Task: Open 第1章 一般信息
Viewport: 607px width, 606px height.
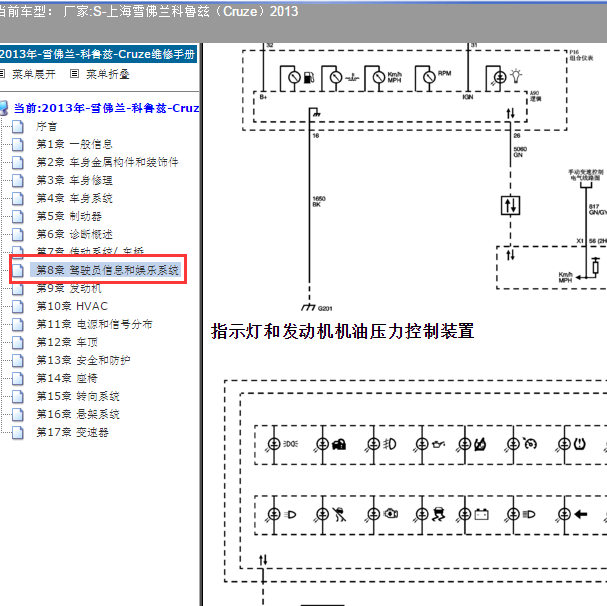Action: coord(74,144)
